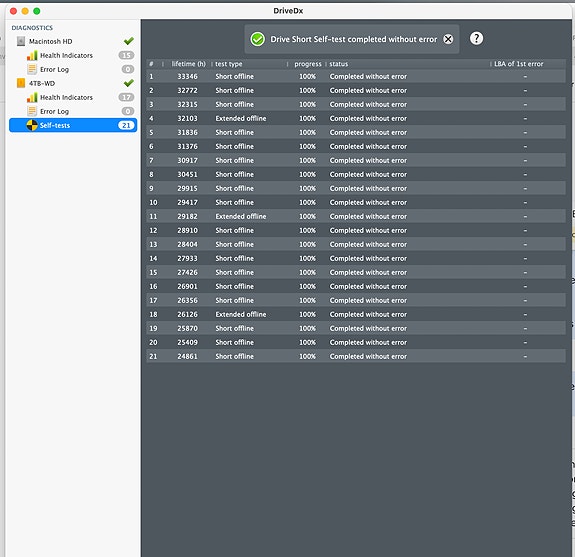This screenshot has width=575, height=557.
Task: Select the Macintosh HD drive icon
Action: click(21, 41)
